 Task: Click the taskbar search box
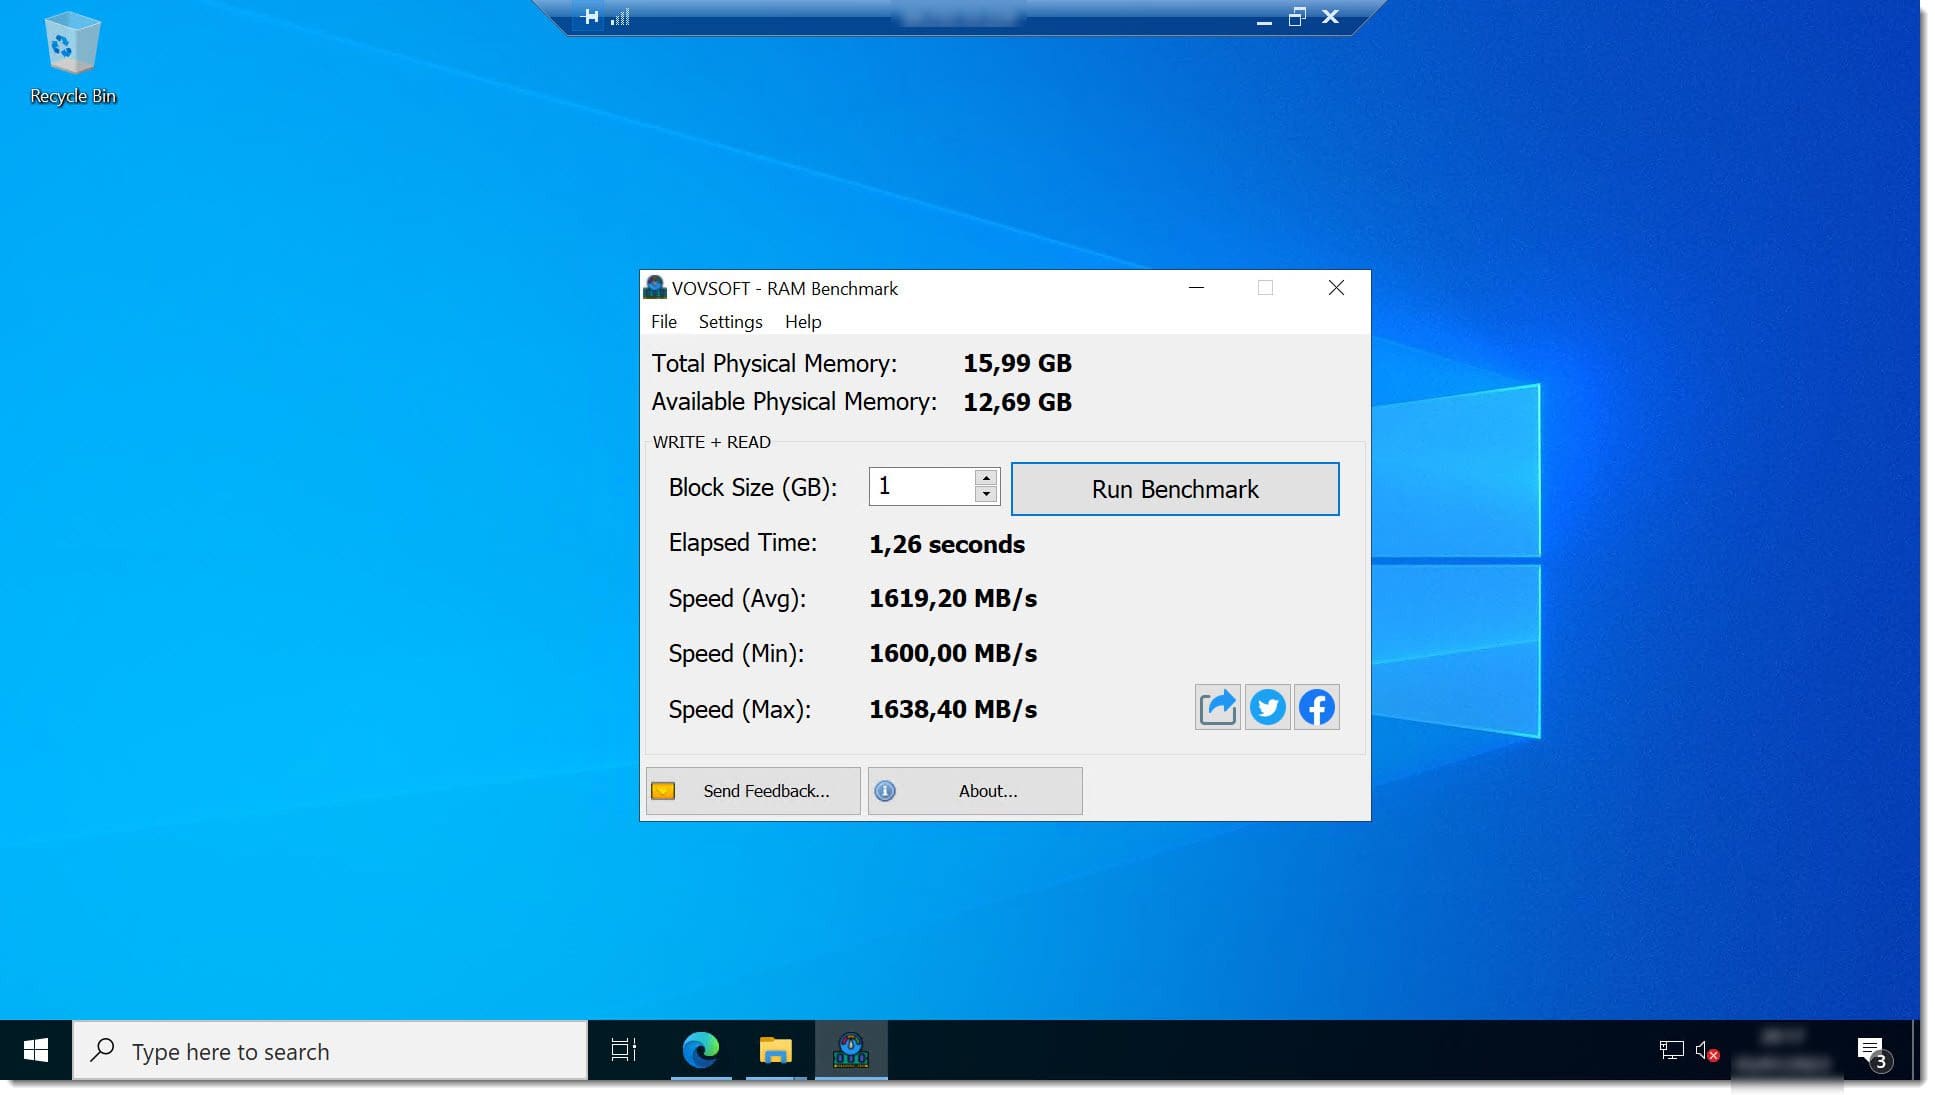[330, 1050]
